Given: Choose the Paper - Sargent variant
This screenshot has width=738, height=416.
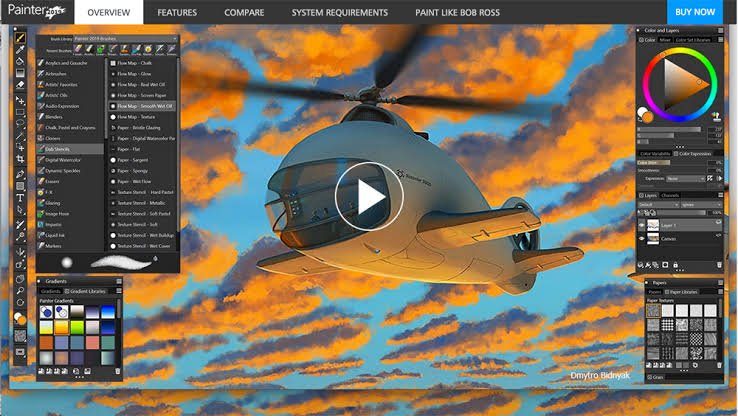Looking at the screenshot, I should 142,160.
